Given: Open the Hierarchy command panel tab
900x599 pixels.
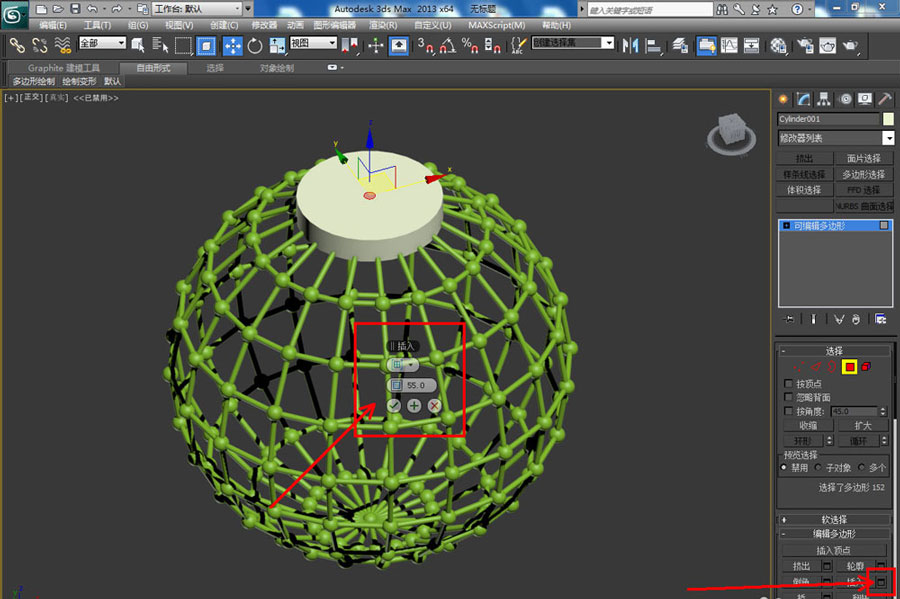Looking at the screenshot, I should 824,99.
